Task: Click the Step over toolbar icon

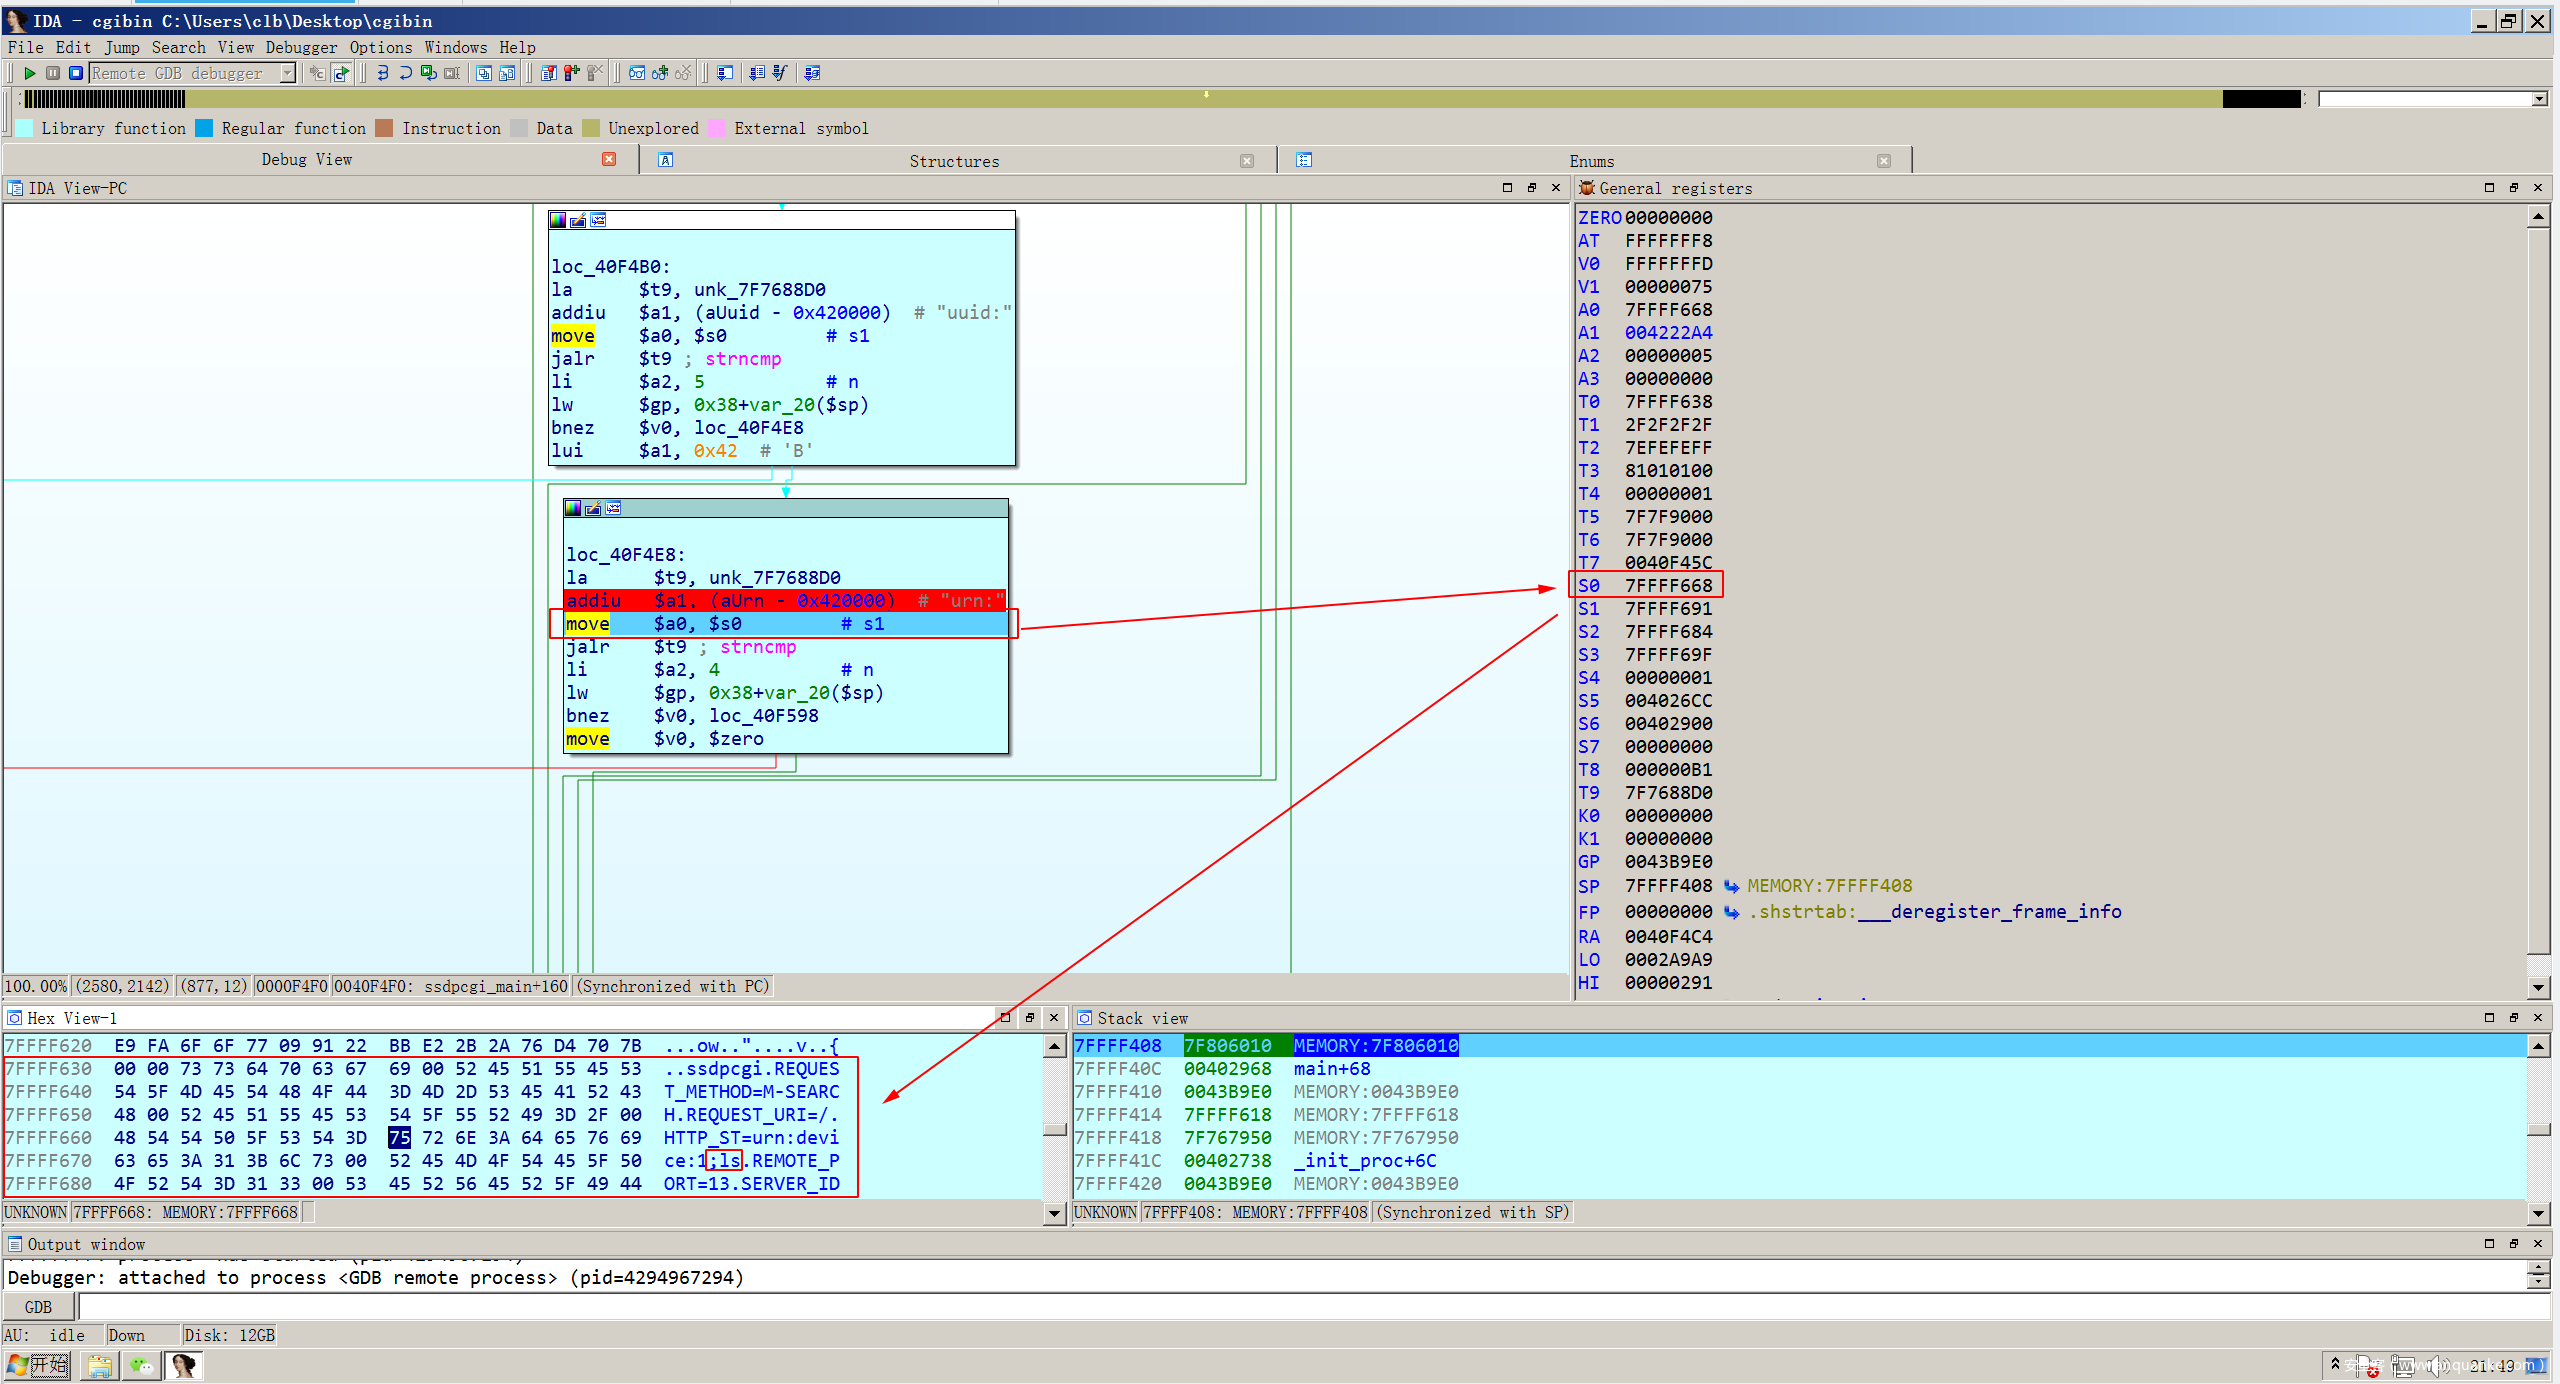Action: coord(405,73)
